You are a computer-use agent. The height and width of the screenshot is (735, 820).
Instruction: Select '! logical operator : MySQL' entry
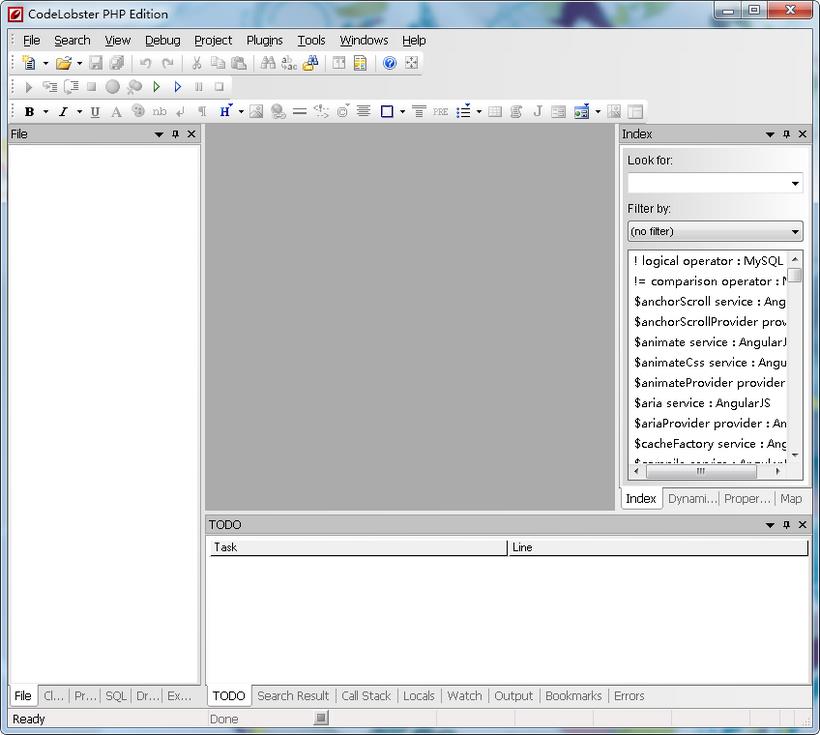[709, 261]
